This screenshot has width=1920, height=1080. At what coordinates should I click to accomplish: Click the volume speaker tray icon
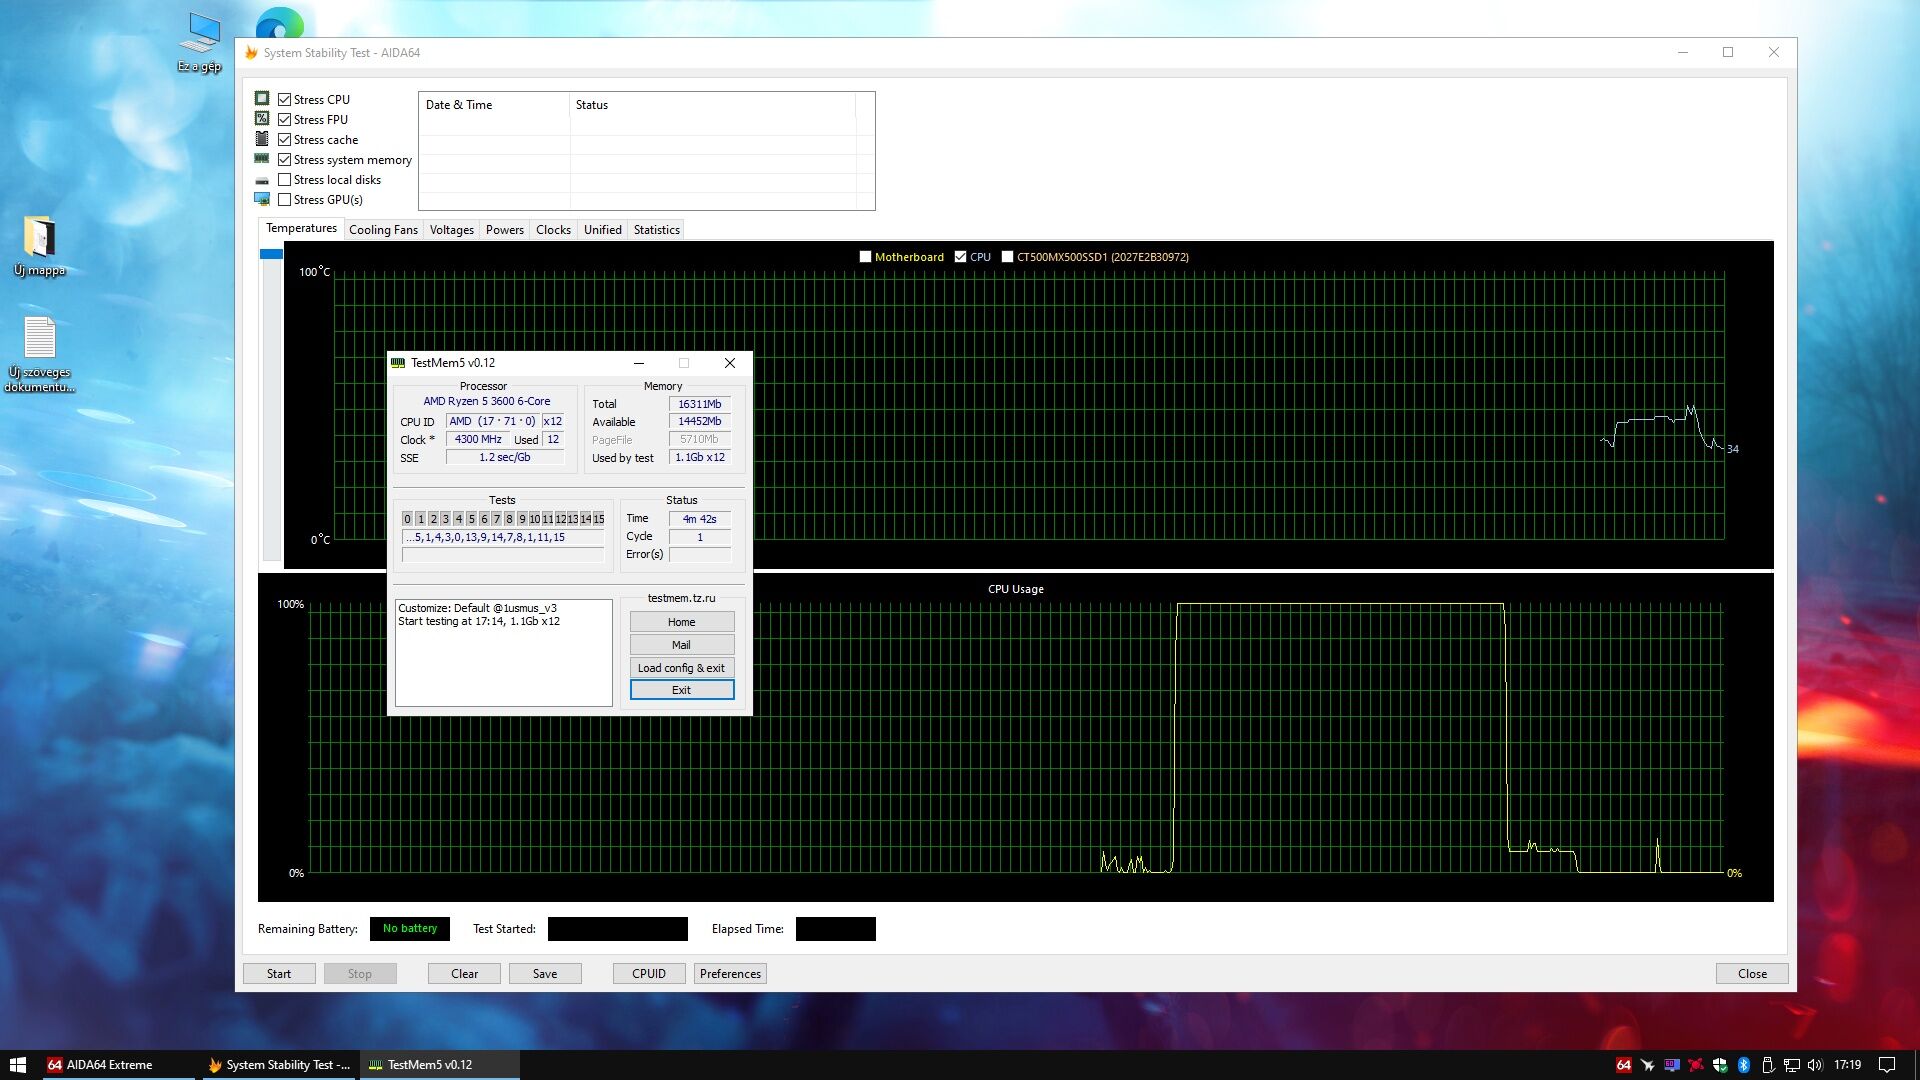click(x=1815, y=1065)
